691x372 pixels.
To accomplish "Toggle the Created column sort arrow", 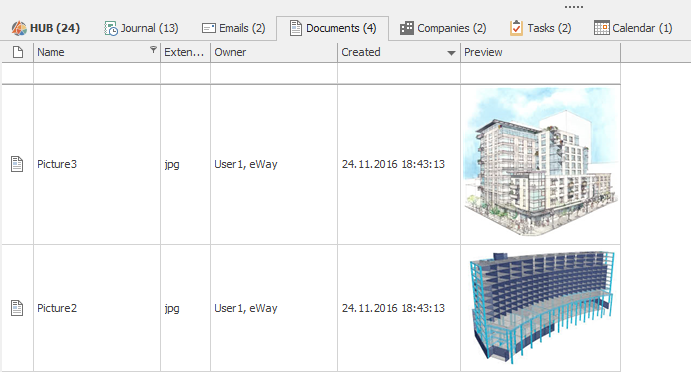I will coord(451,53).
